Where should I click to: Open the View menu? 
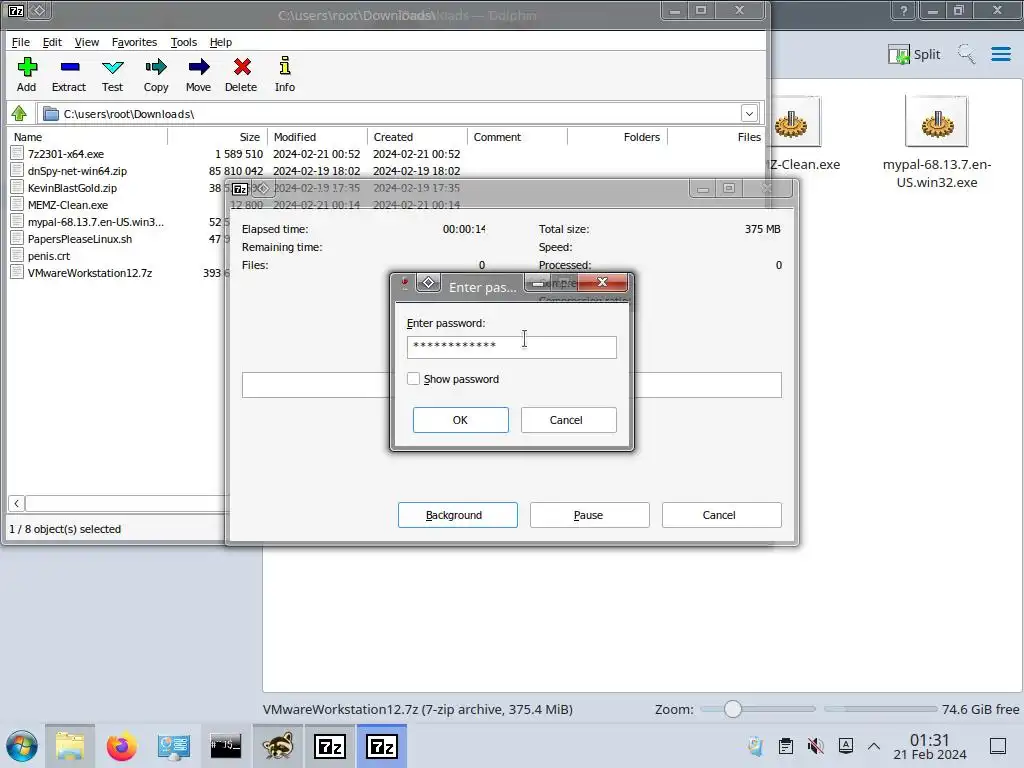[86, 42]
